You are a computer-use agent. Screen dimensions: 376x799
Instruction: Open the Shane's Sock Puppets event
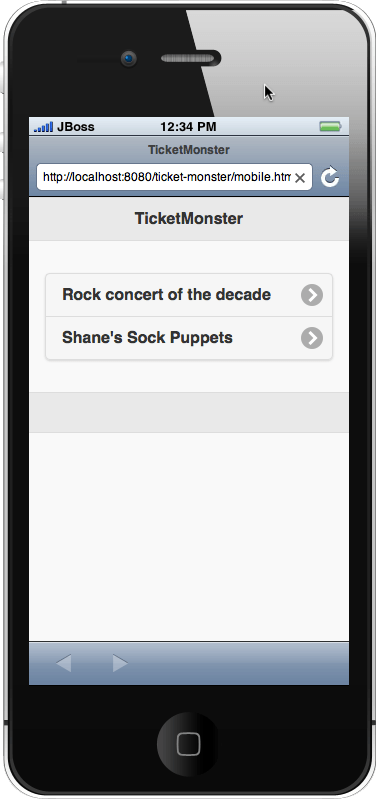click(189, 338)
